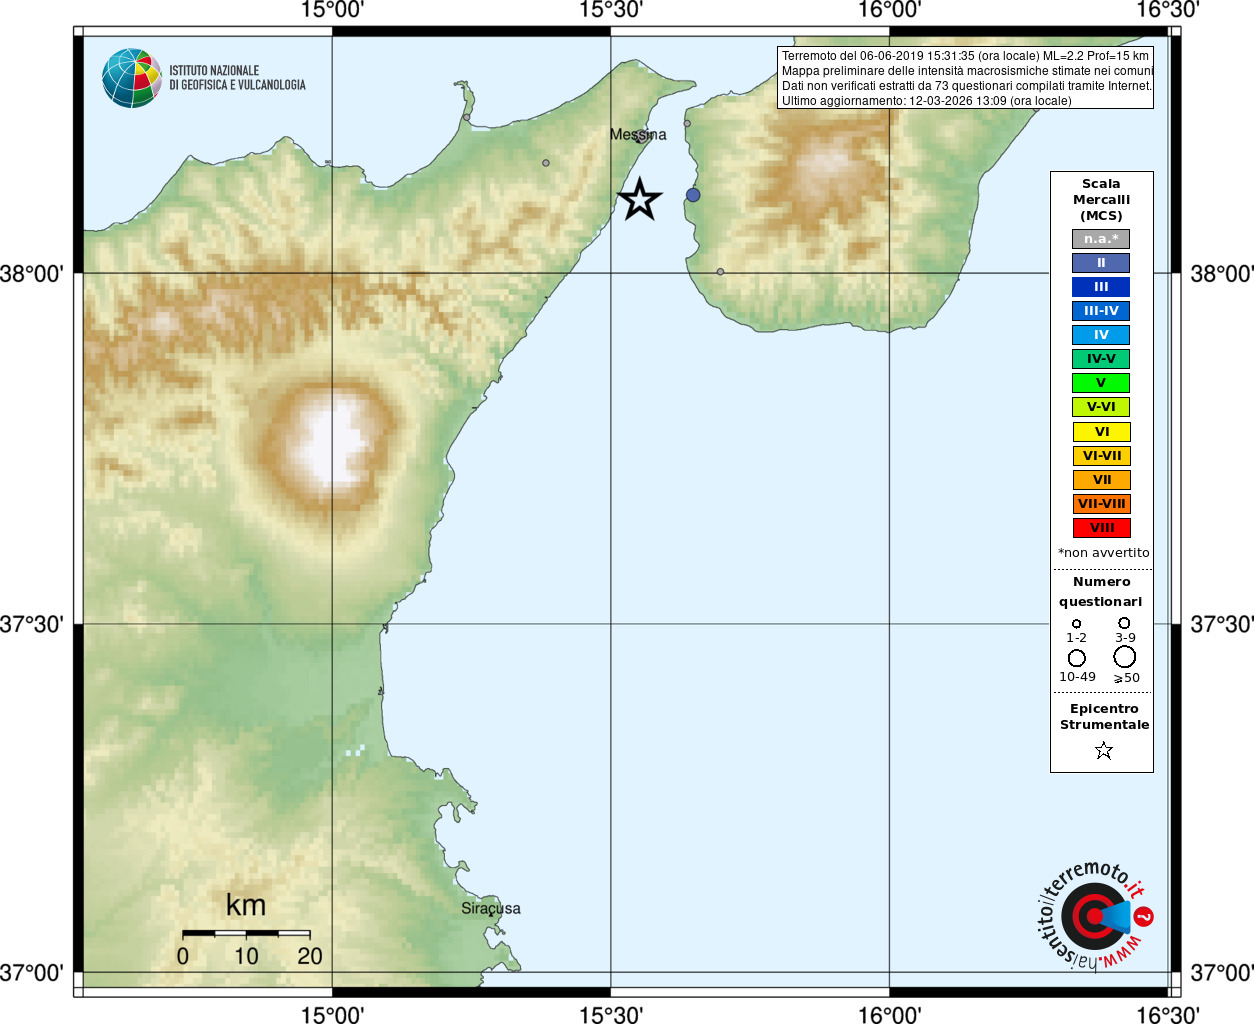Click the Istituto Nazionale di Geofisica text
1254x1024 pixels.
[x=237, y=78]
